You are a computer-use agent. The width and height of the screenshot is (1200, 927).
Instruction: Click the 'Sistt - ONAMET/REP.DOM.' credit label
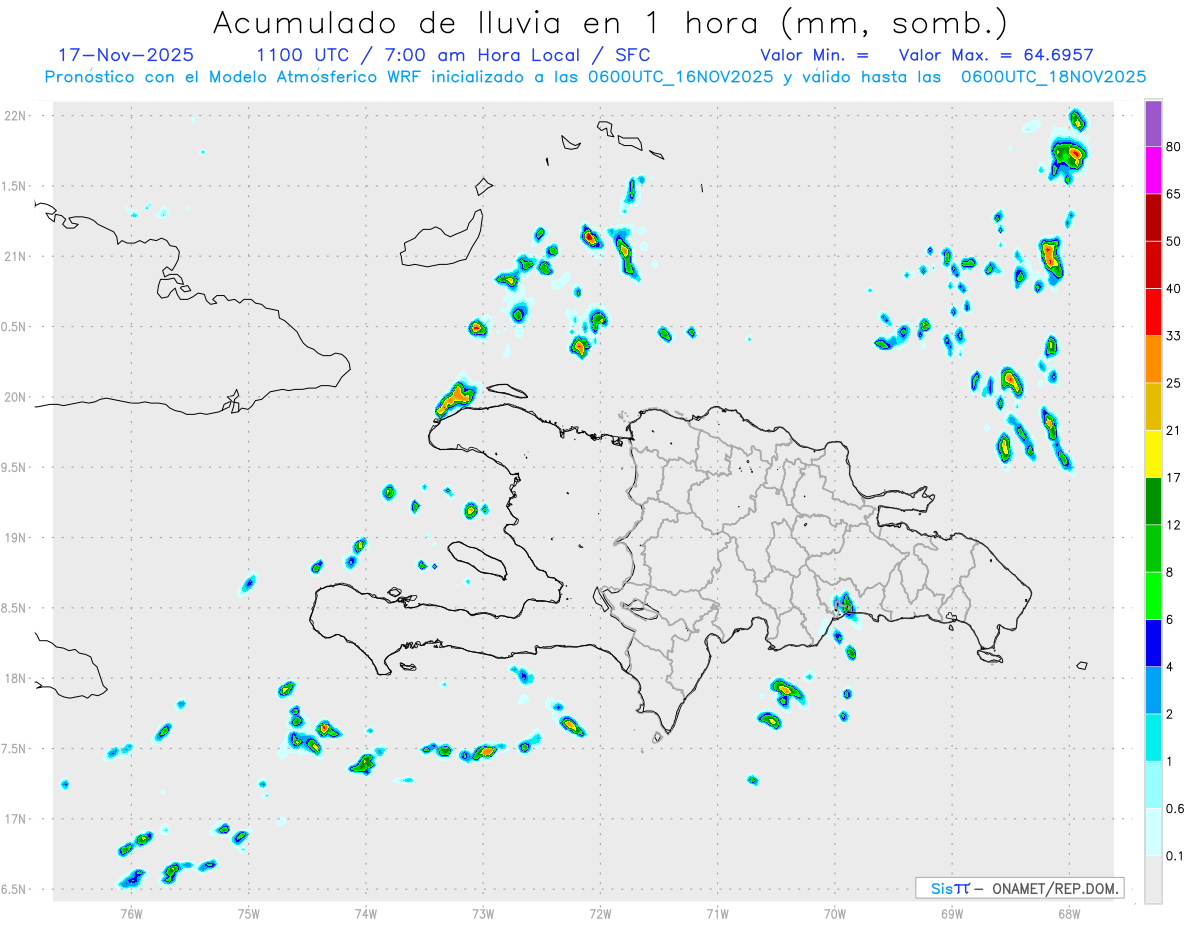tap(1019, 888)
